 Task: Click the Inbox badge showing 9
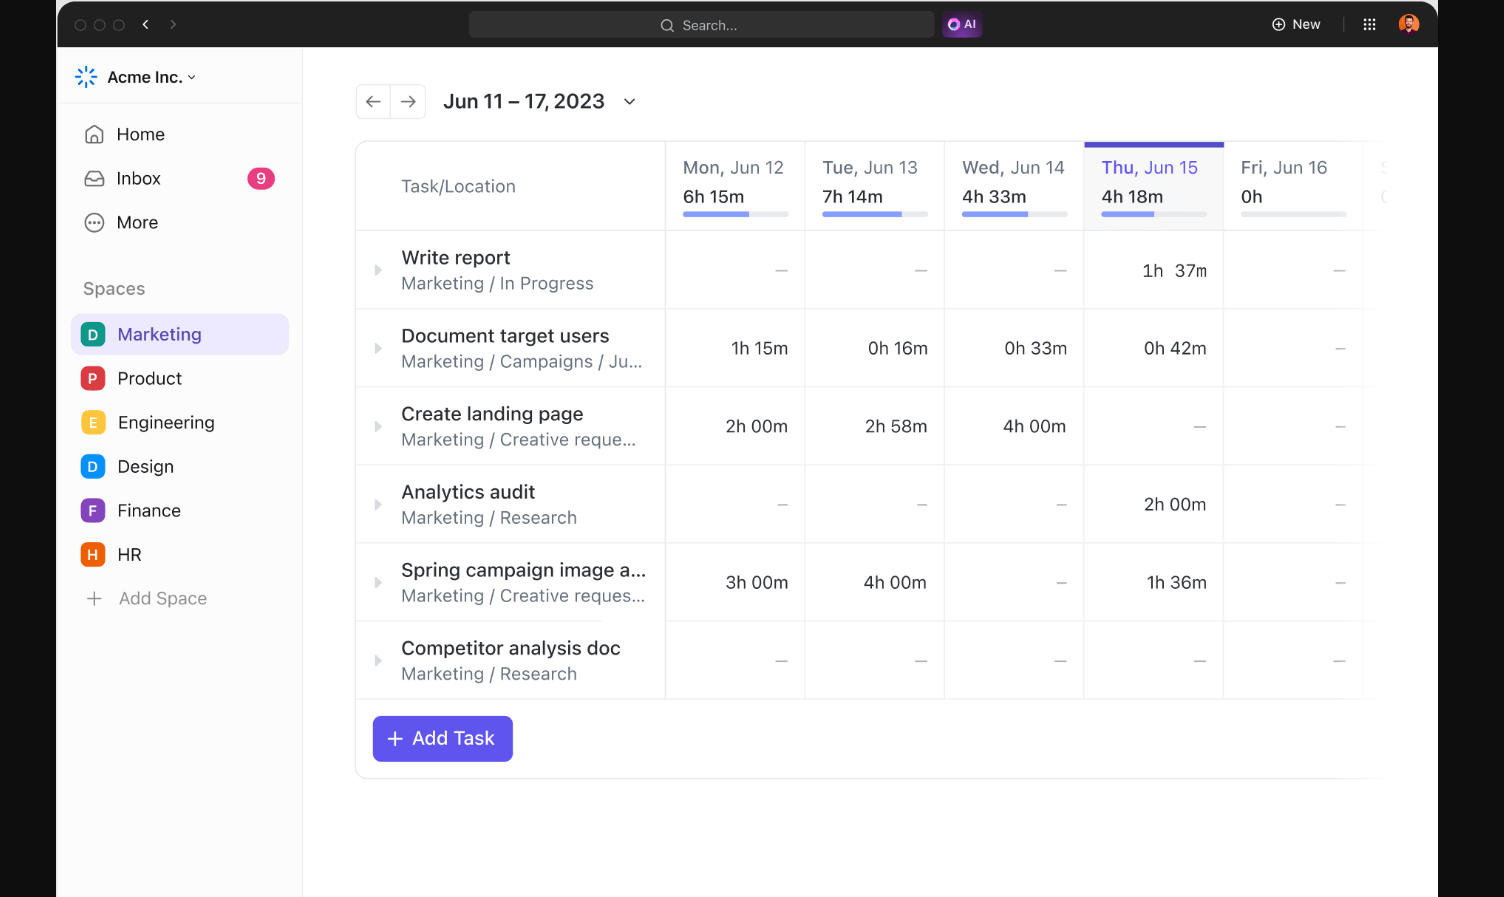click(x=261, y=178)
